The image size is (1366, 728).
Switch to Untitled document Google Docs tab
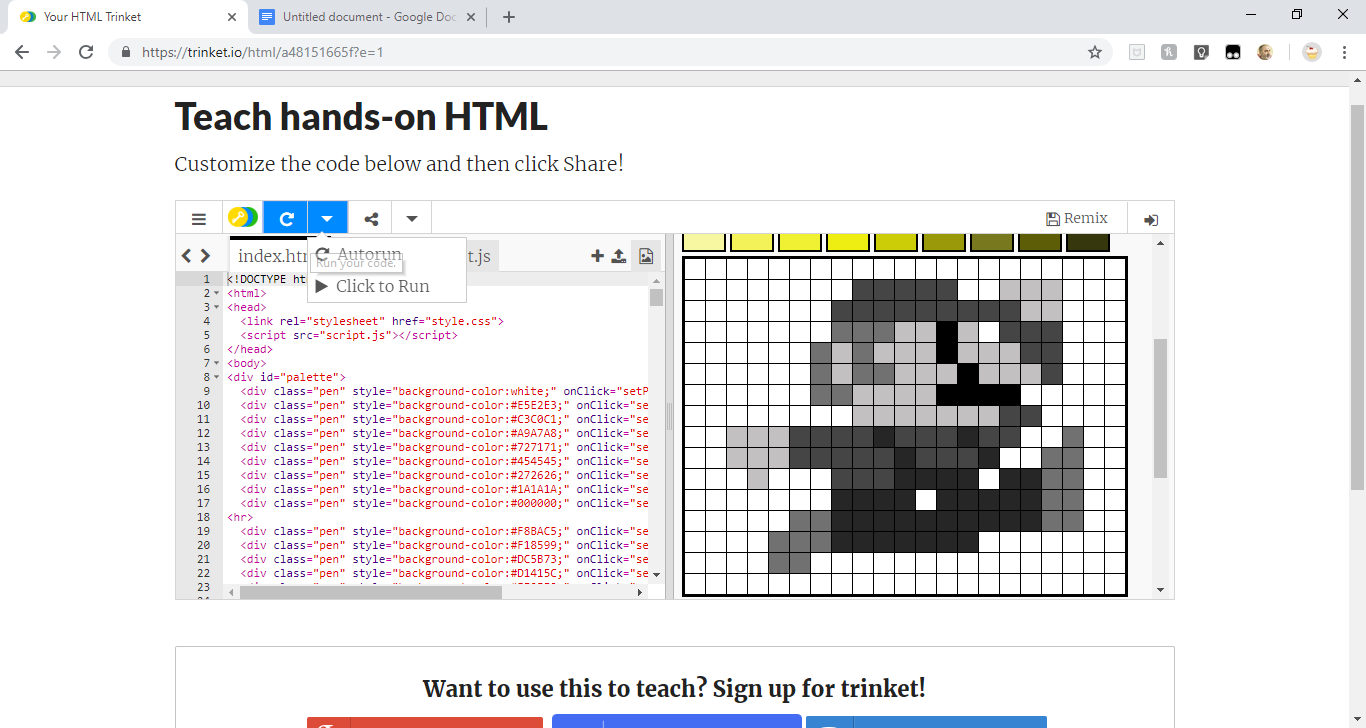pyautogui.click(x=368, y=17)
